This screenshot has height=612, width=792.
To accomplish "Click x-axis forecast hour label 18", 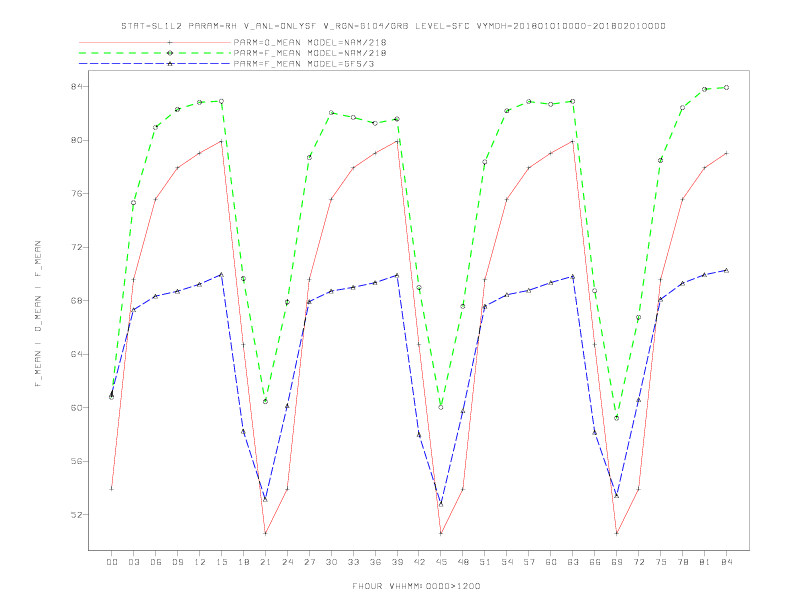I will coord(243,562).
